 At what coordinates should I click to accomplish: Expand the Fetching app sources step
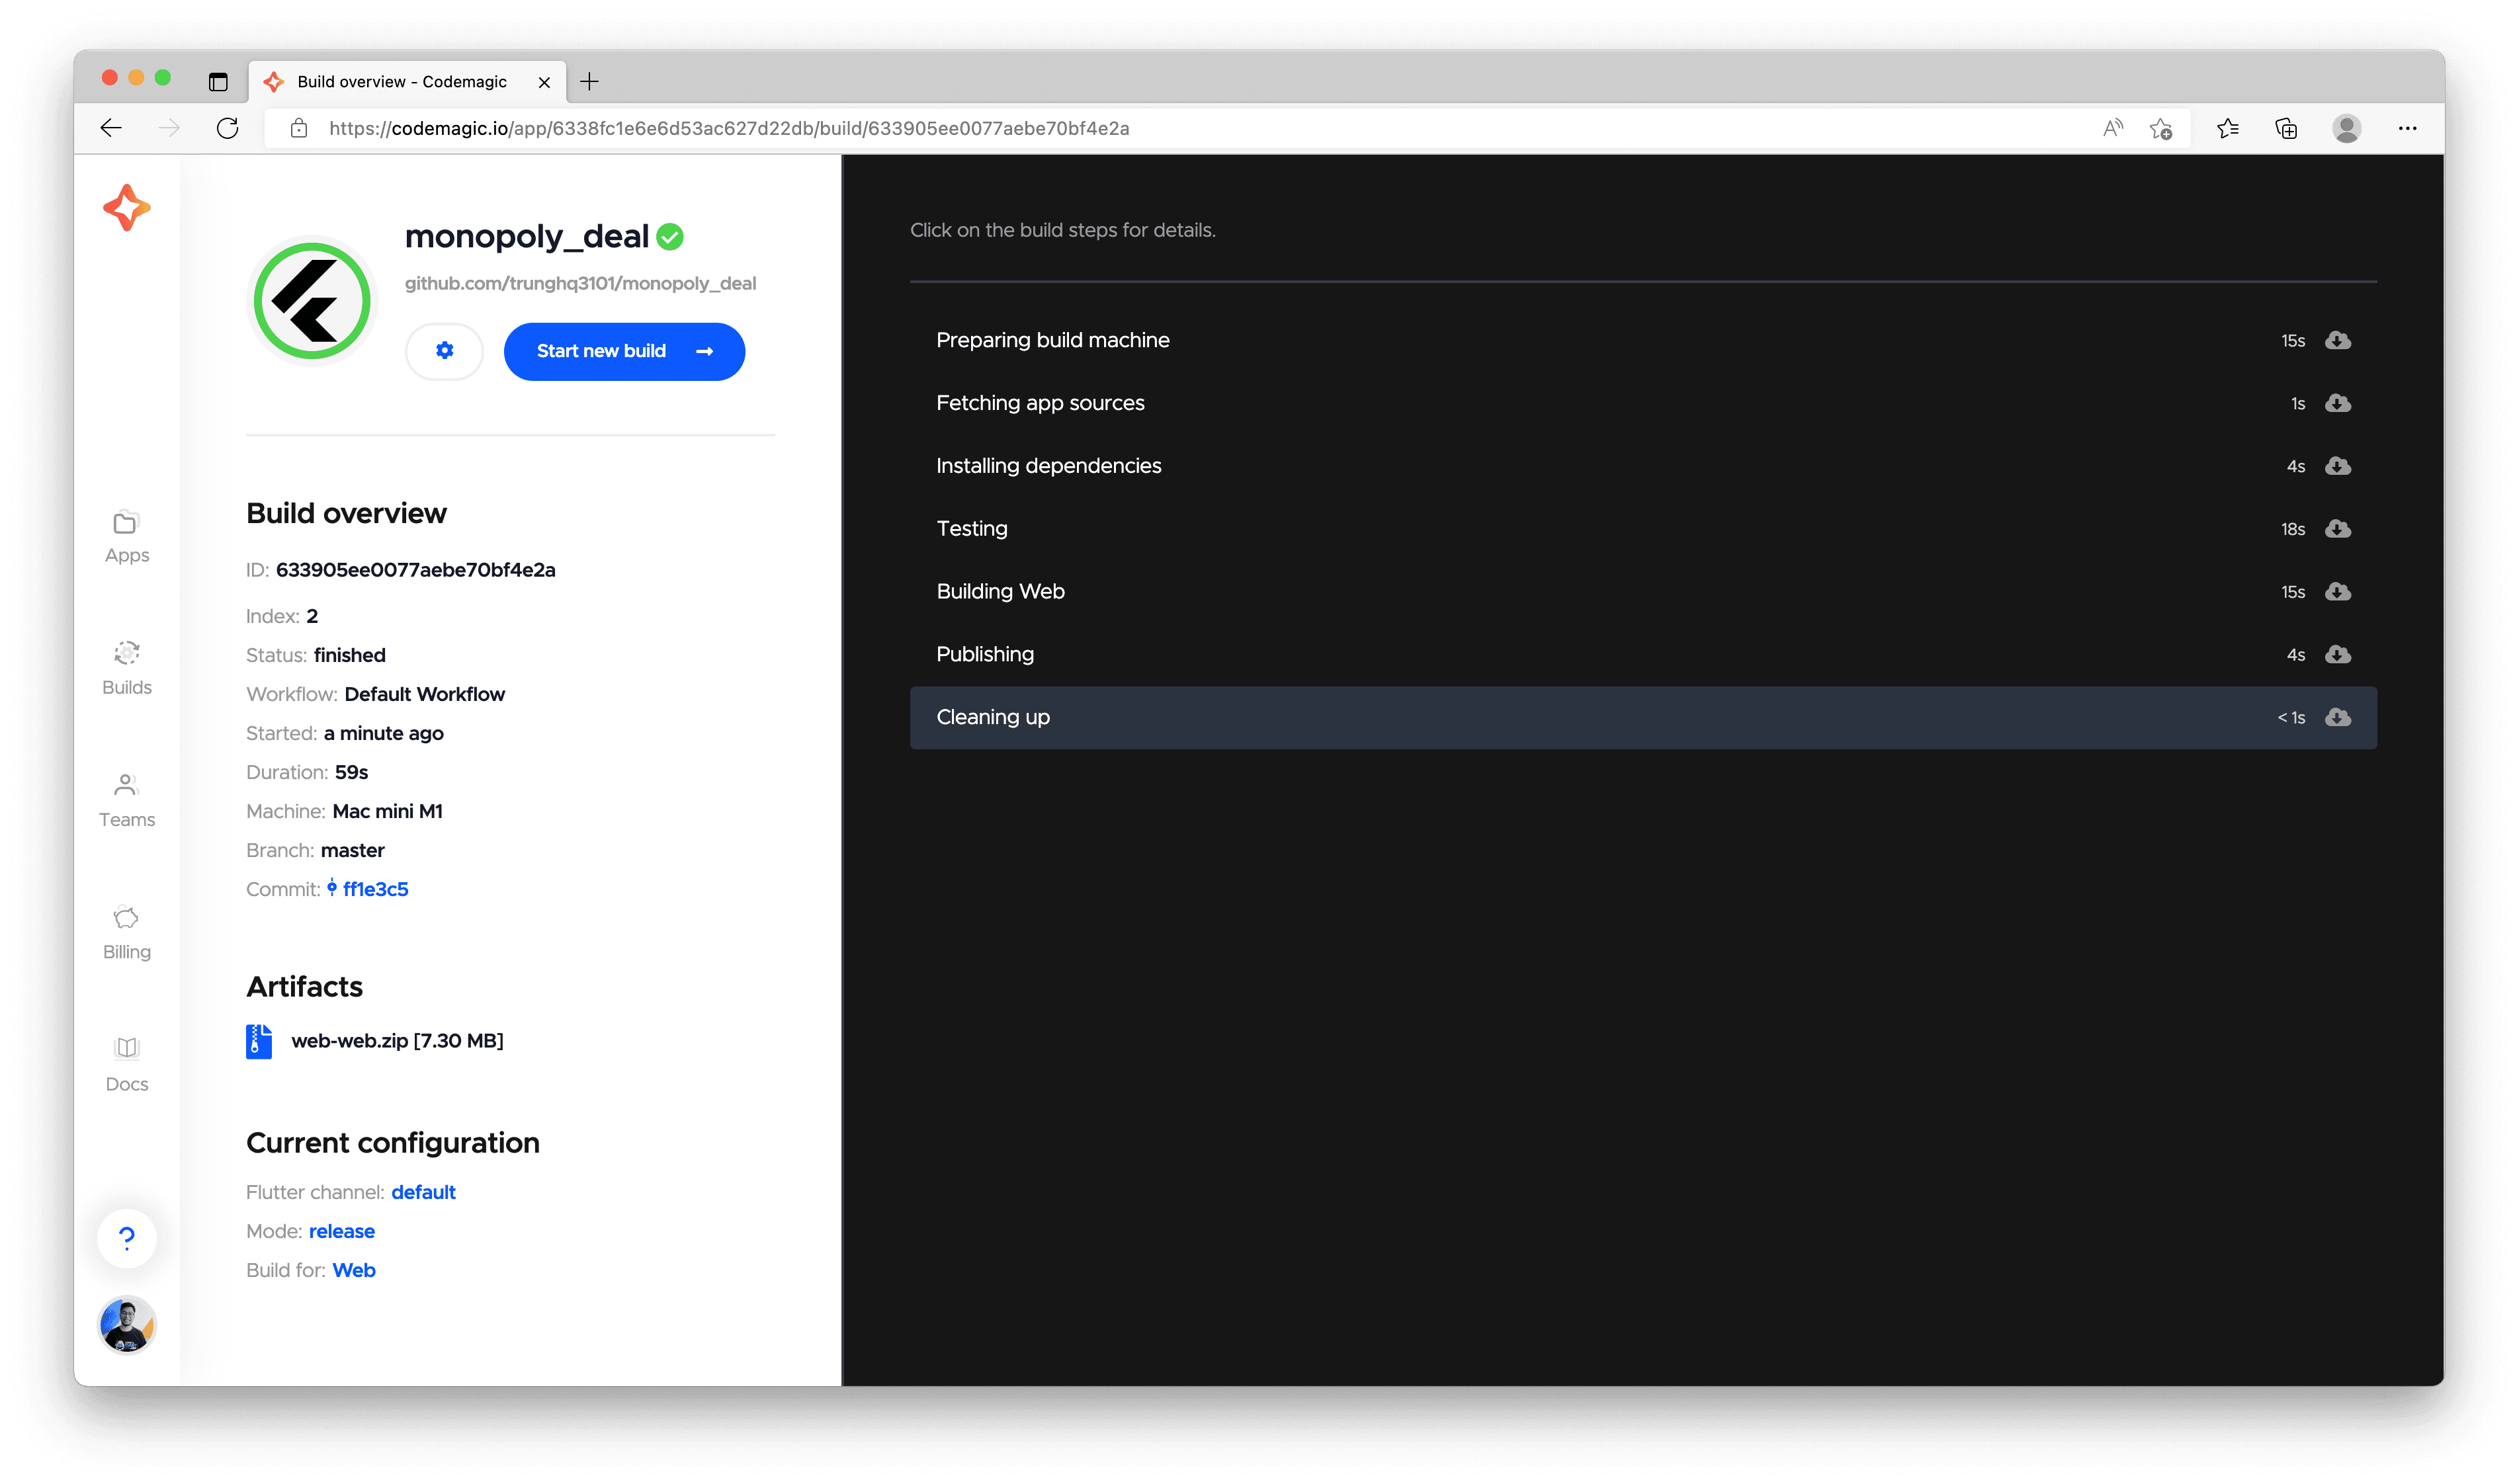click(x=1642, y=403)
